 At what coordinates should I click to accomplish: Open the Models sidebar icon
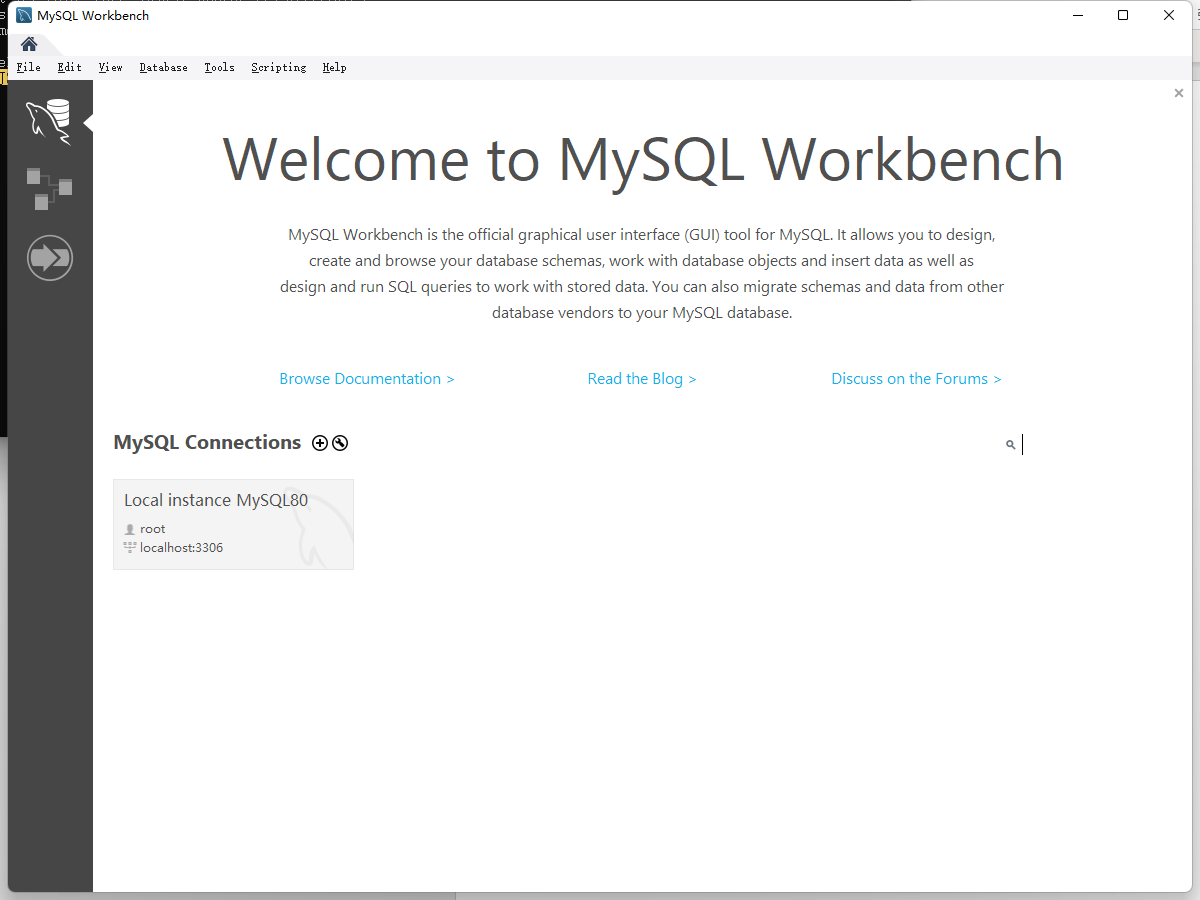click(49, 189)
